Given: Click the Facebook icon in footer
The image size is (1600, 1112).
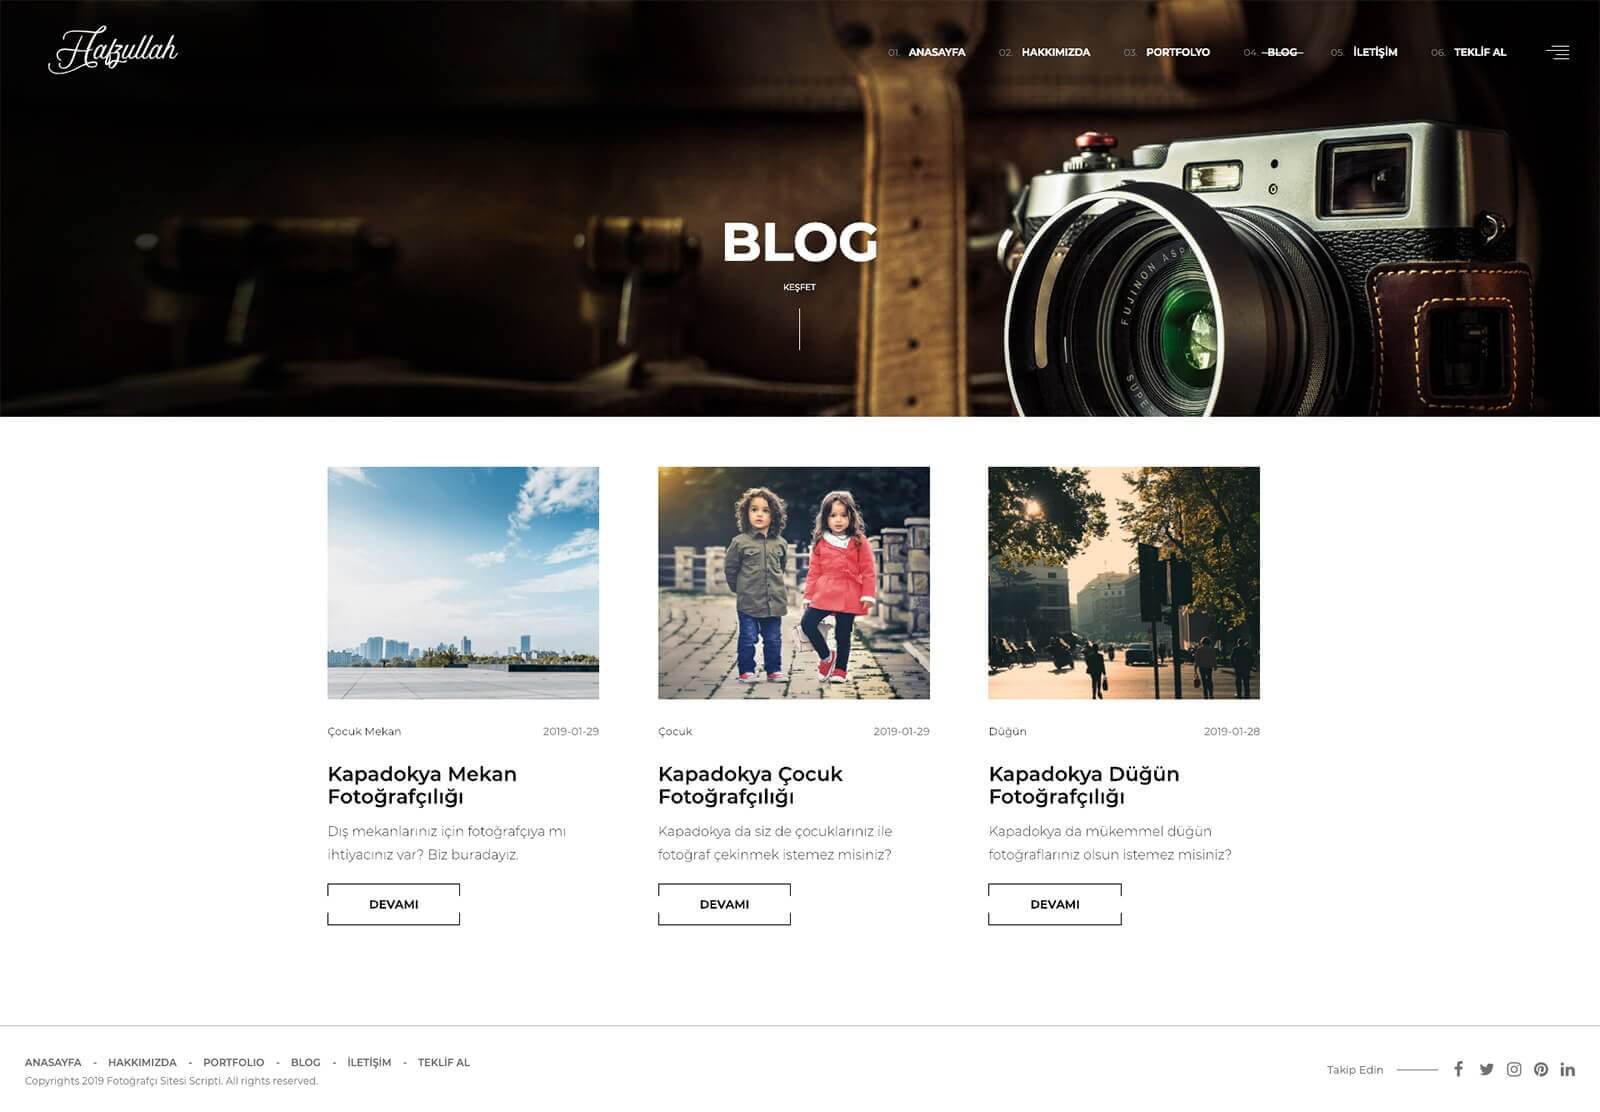Looking at the screenshot, I should [1458, 1069].
